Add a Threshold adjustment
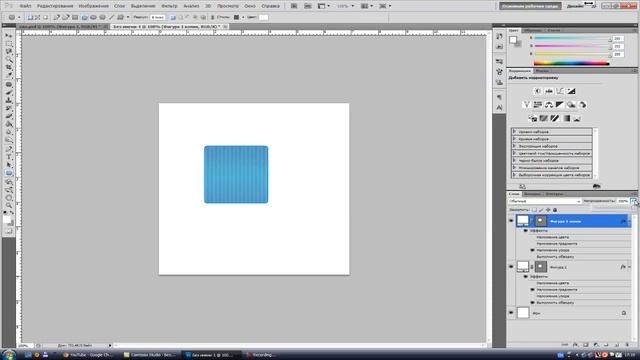This screenshot has height=360, width=640. (555, 118)
